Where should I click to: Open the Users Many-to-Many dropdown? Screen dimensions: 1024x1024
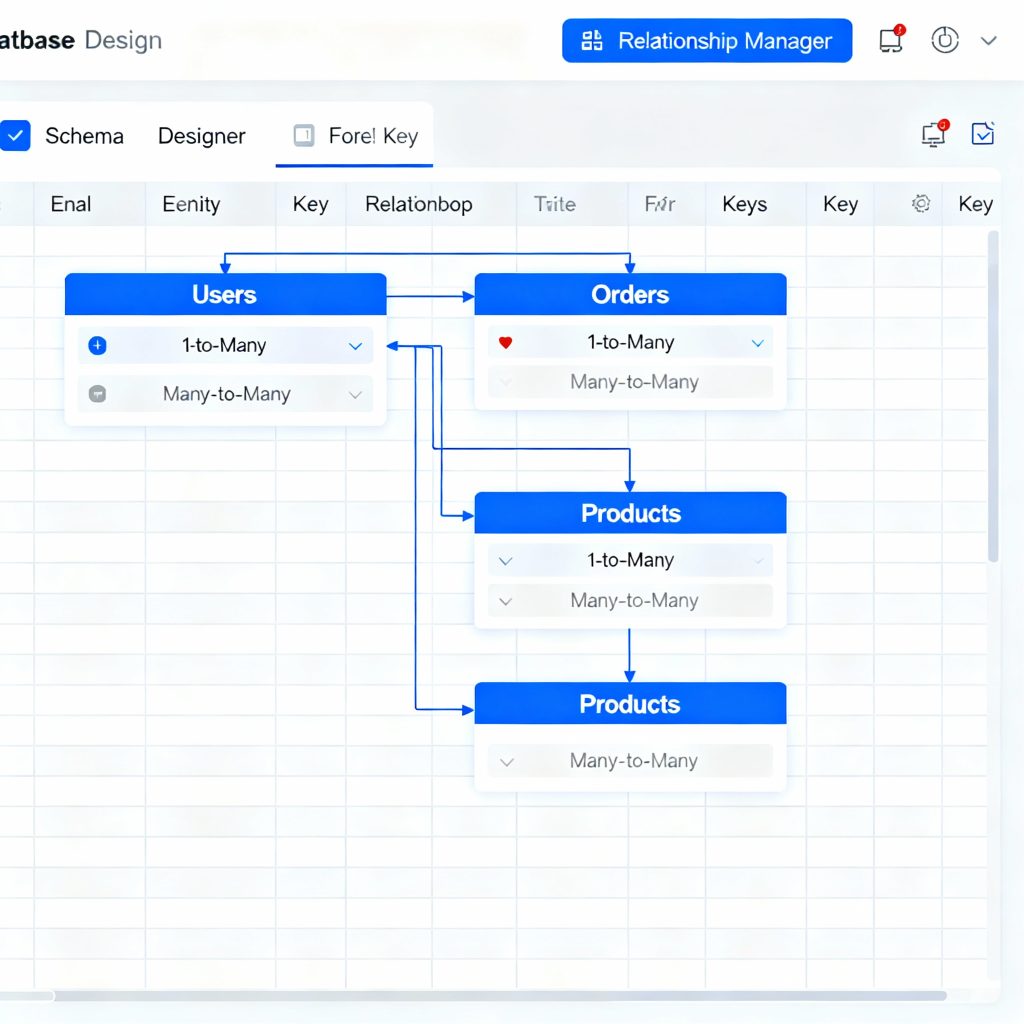coord(355,394)
